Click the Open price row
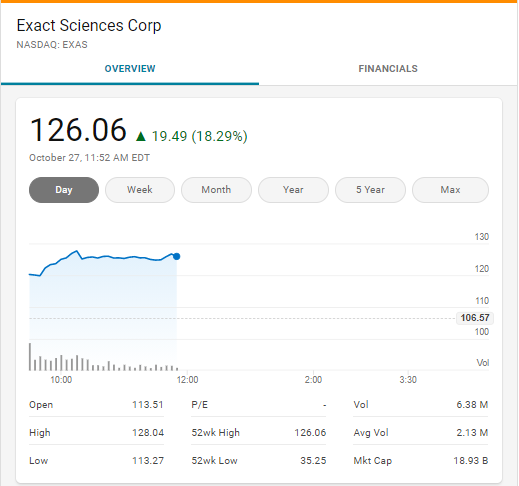 96,405
